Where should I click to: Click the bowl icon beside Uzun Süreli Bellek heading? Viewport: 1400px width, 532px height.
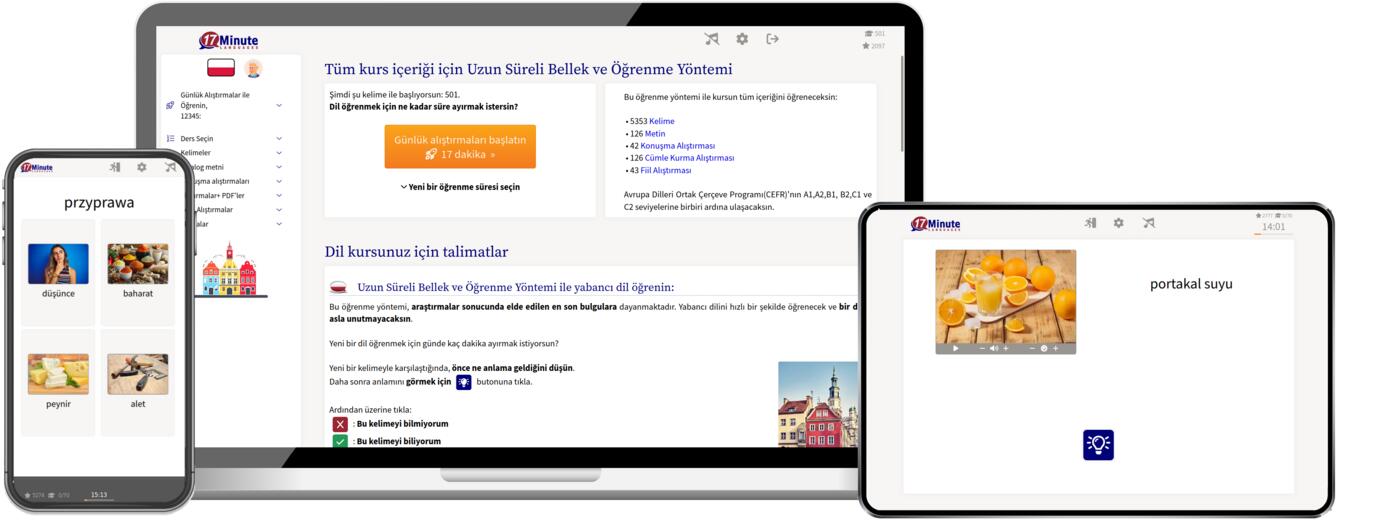tap(338, 287)
